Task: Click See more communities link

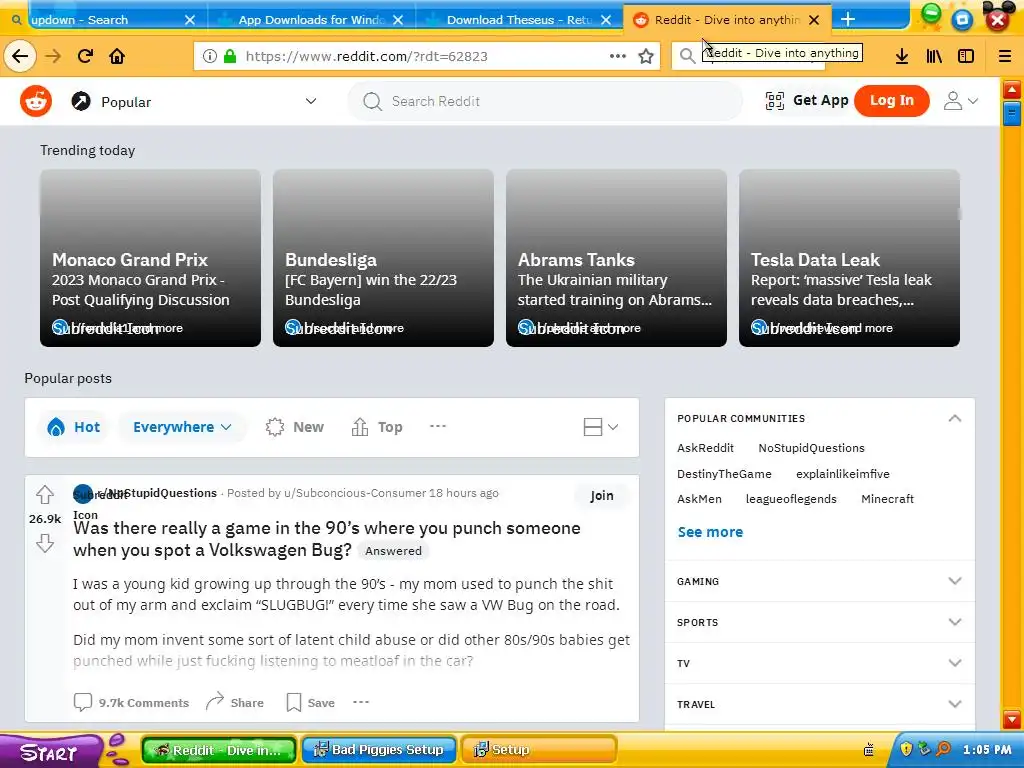Action: click(710, 532)
